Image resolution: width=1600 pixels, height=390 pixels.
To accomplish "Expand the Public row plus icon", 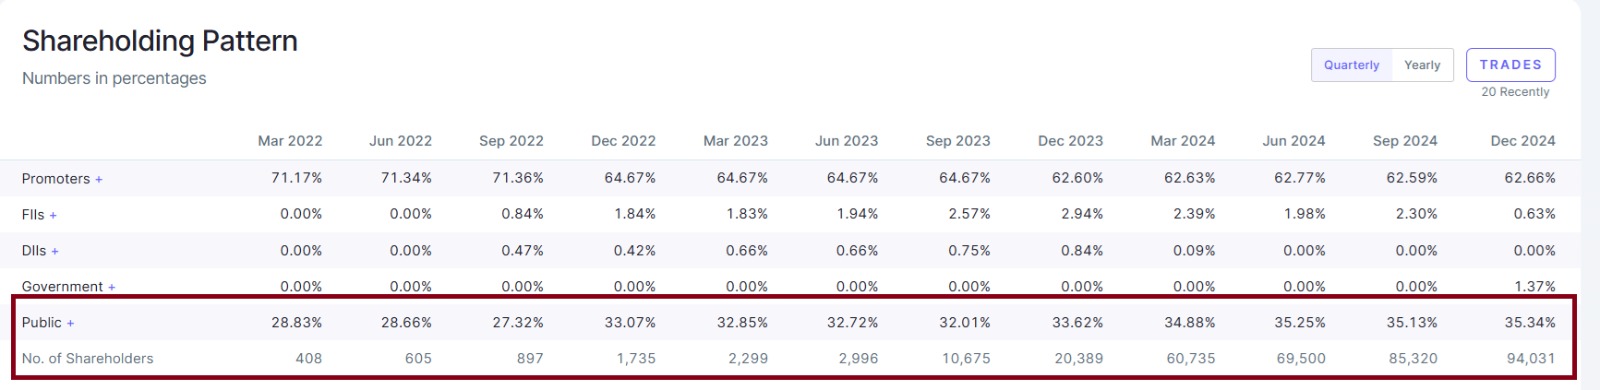I will [x=71, y=323].
